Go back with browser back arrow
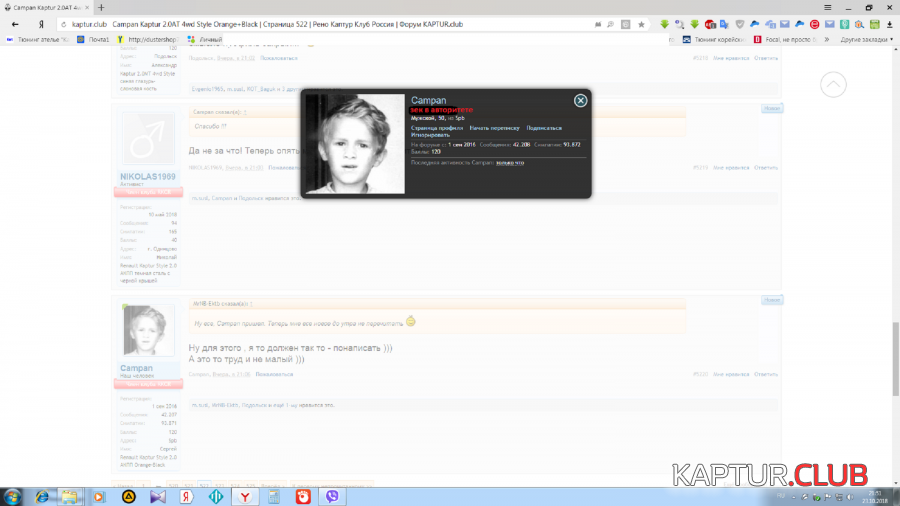 15,24
